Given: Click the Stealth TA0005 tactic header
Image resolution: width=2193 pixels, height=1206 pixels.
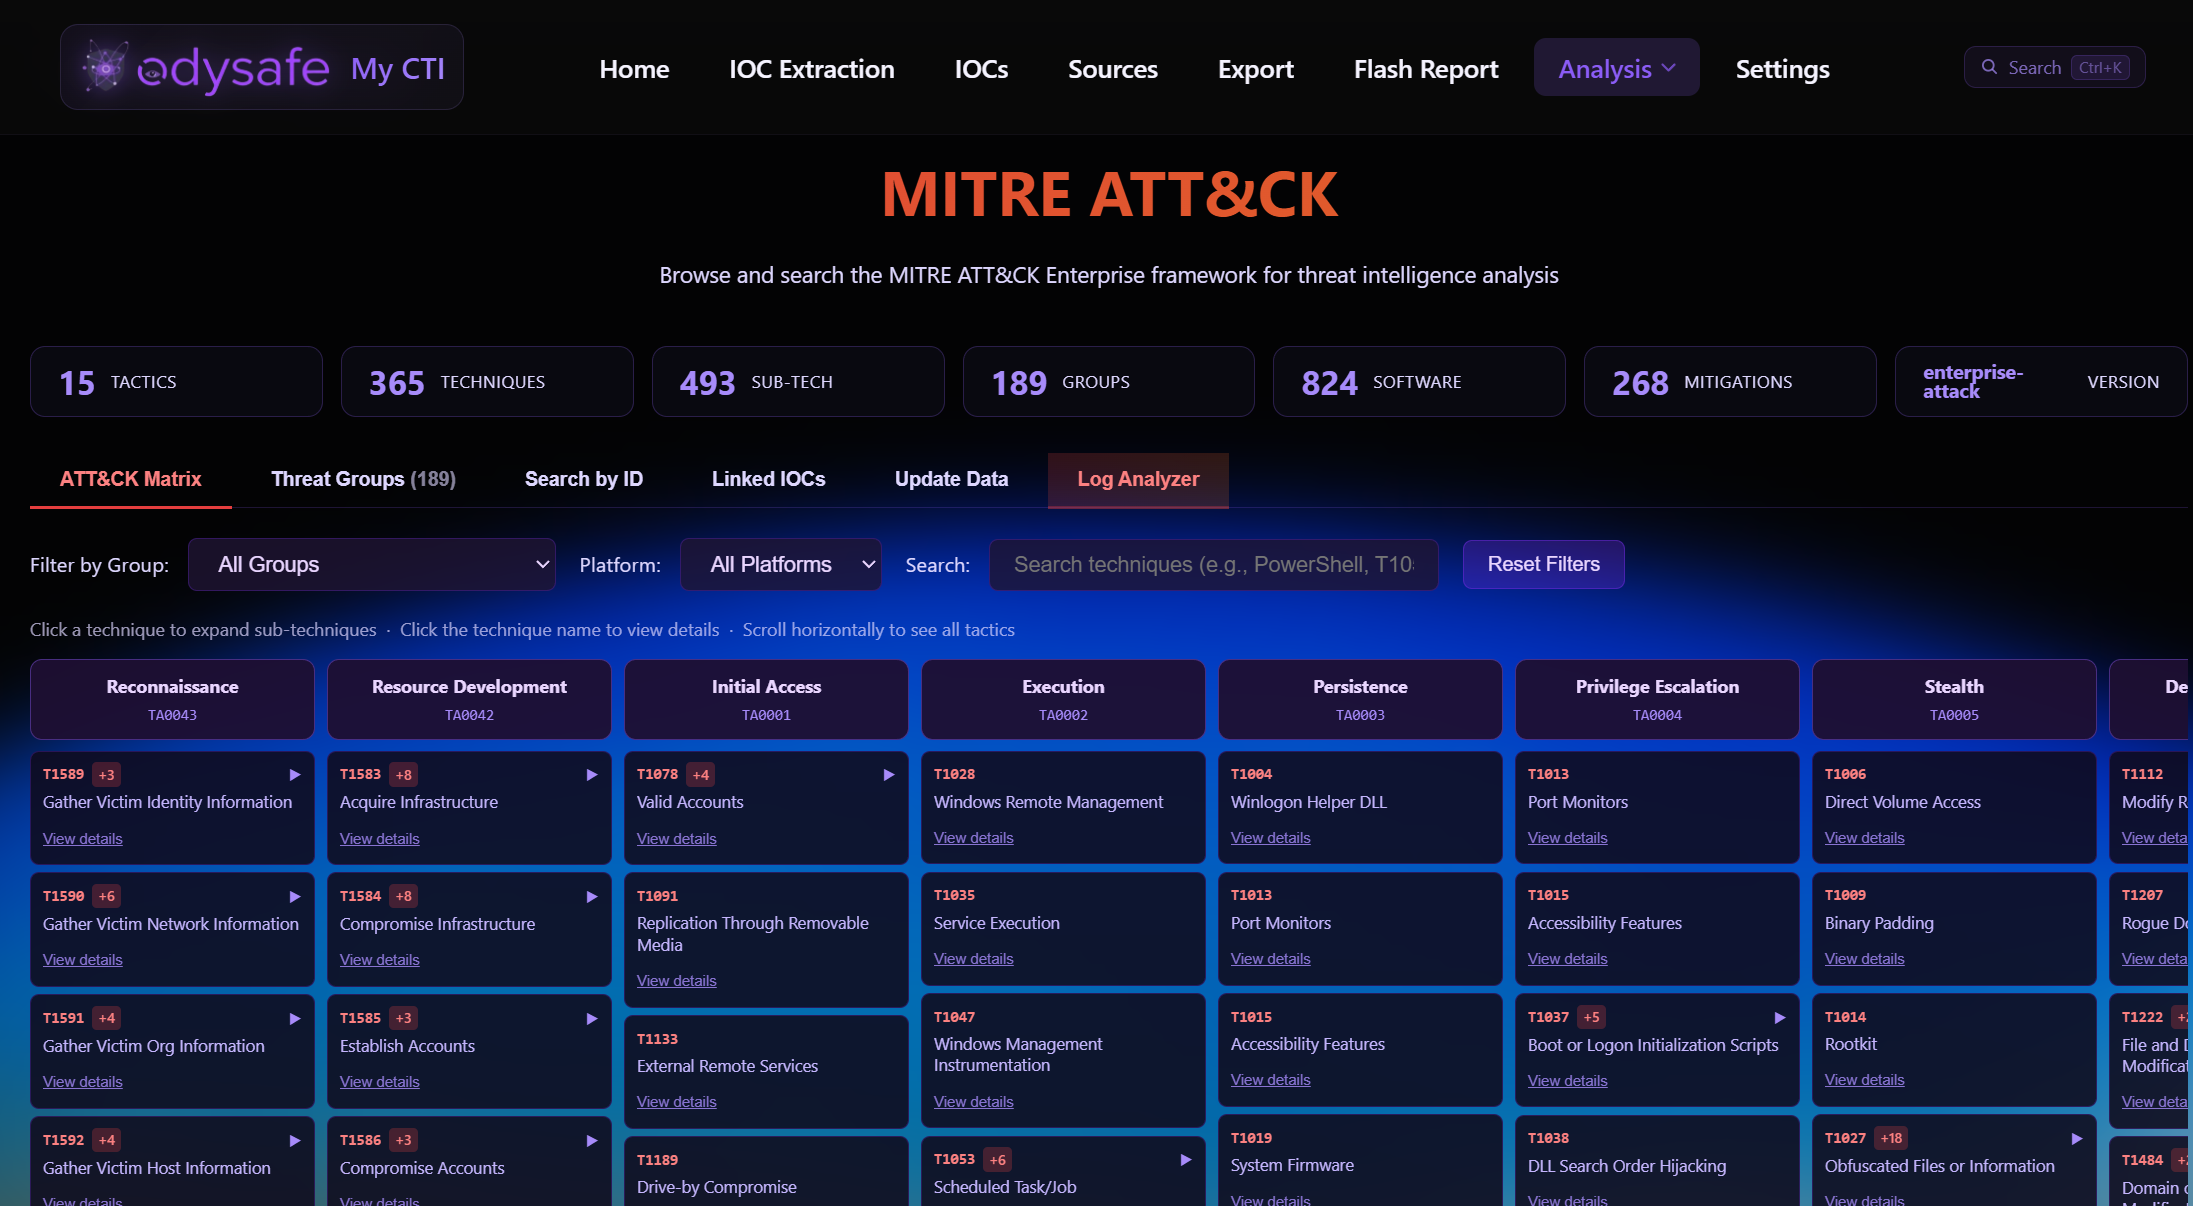Looking at the screenshot, I should coord(1954,699).
